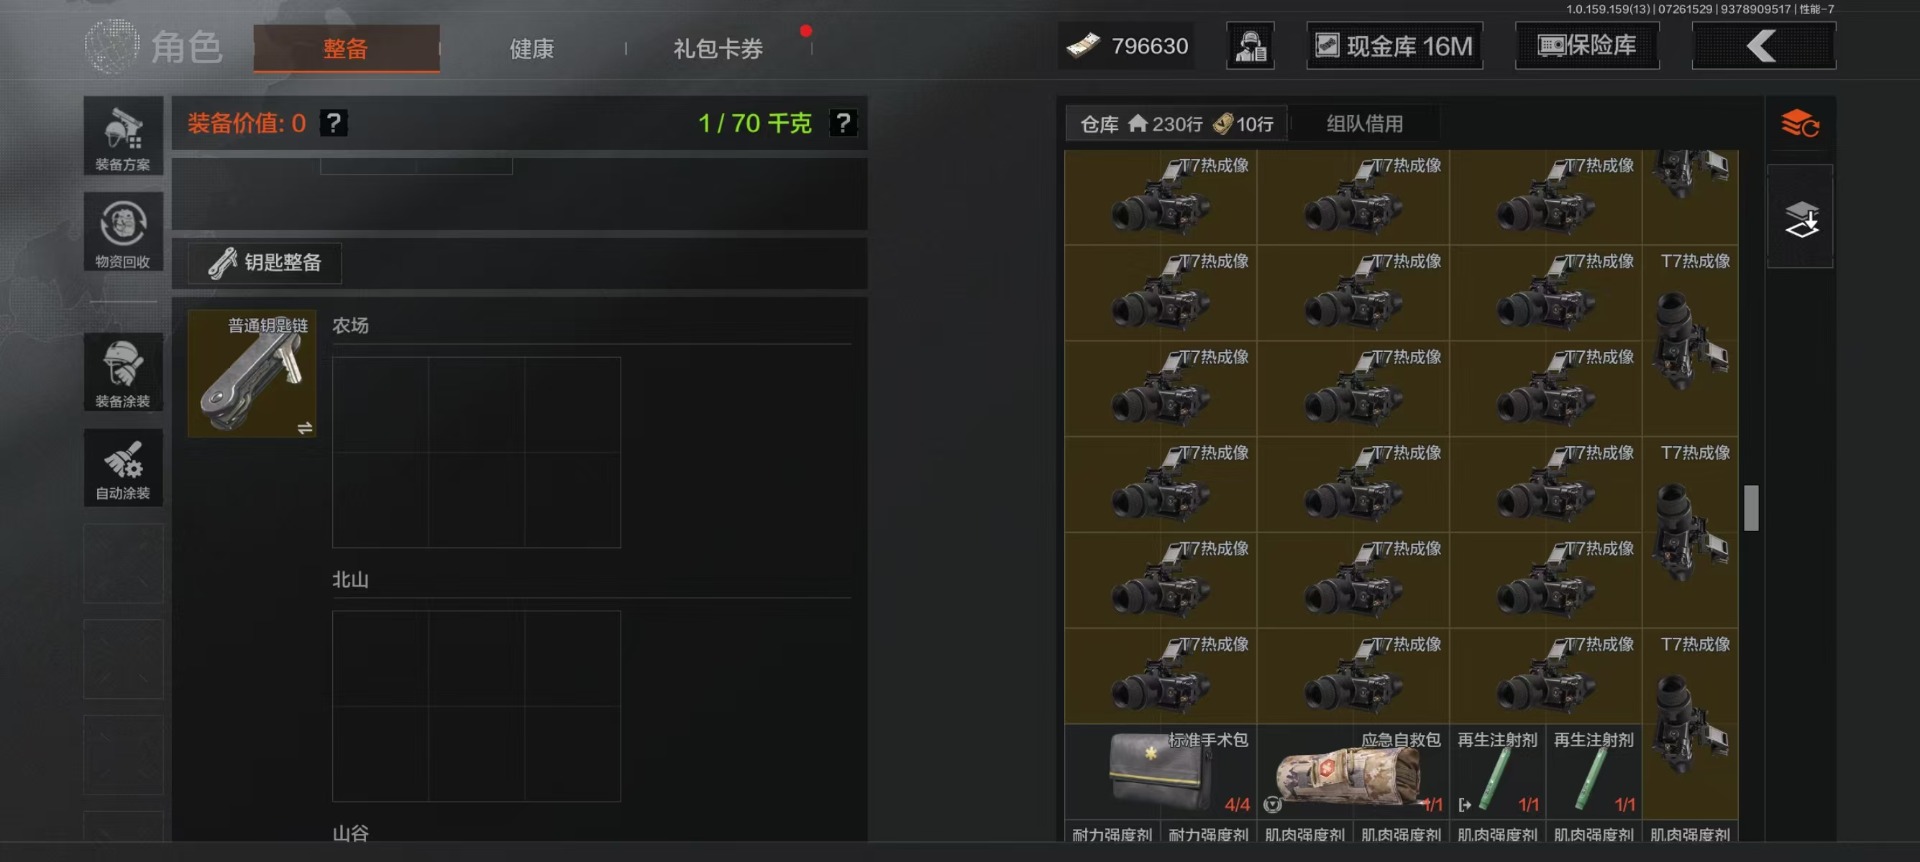Image resolution: width=1920 pixels, height=862 pixels.
Task: Select the 应急自救包 item in warehouse
Action: point(1353,771)
